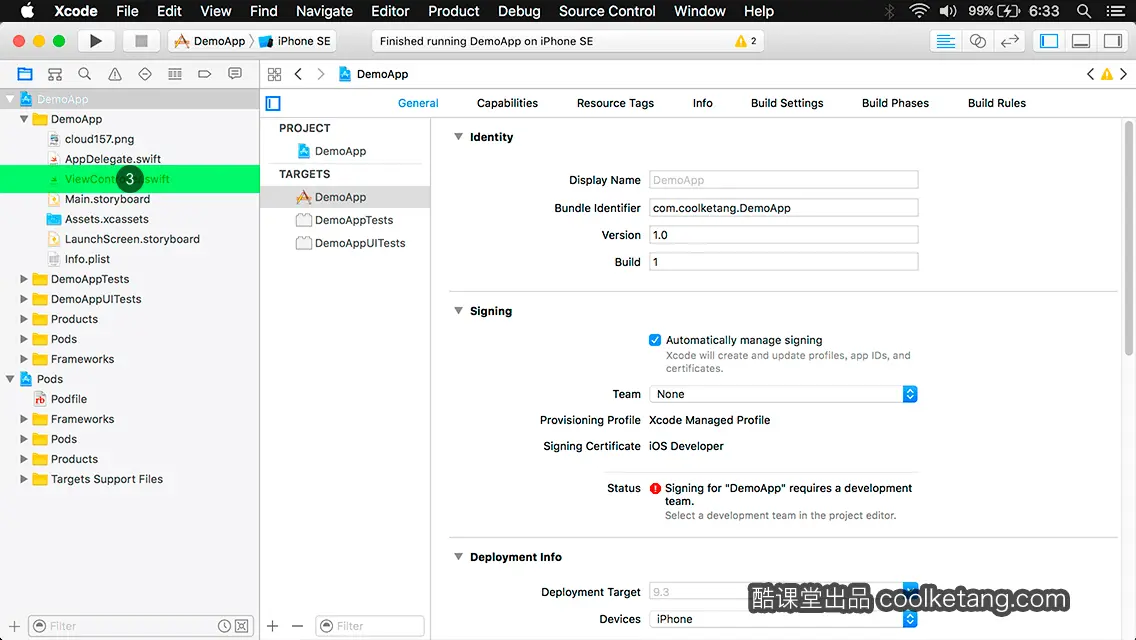
Task: Open the report navigator
Action: click(235, 74)
